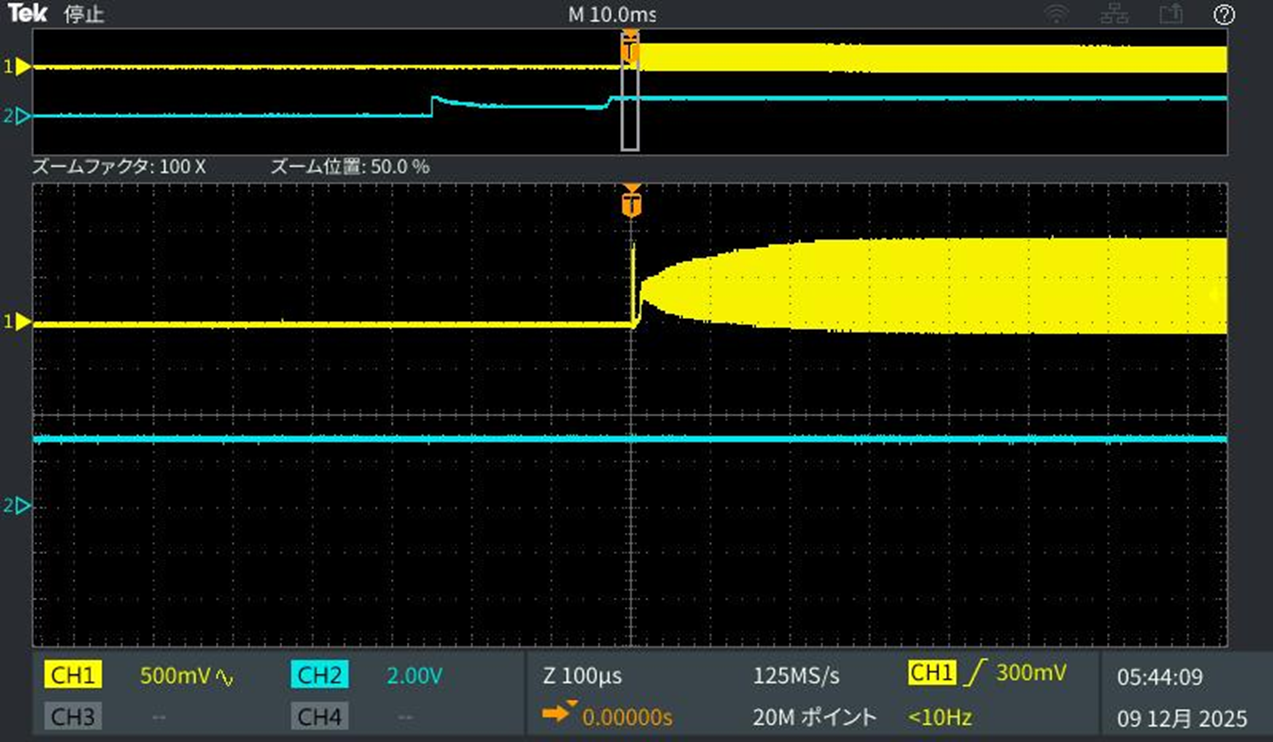Enable the CH3 channel
1273x742 pixels.
point(74,716)
